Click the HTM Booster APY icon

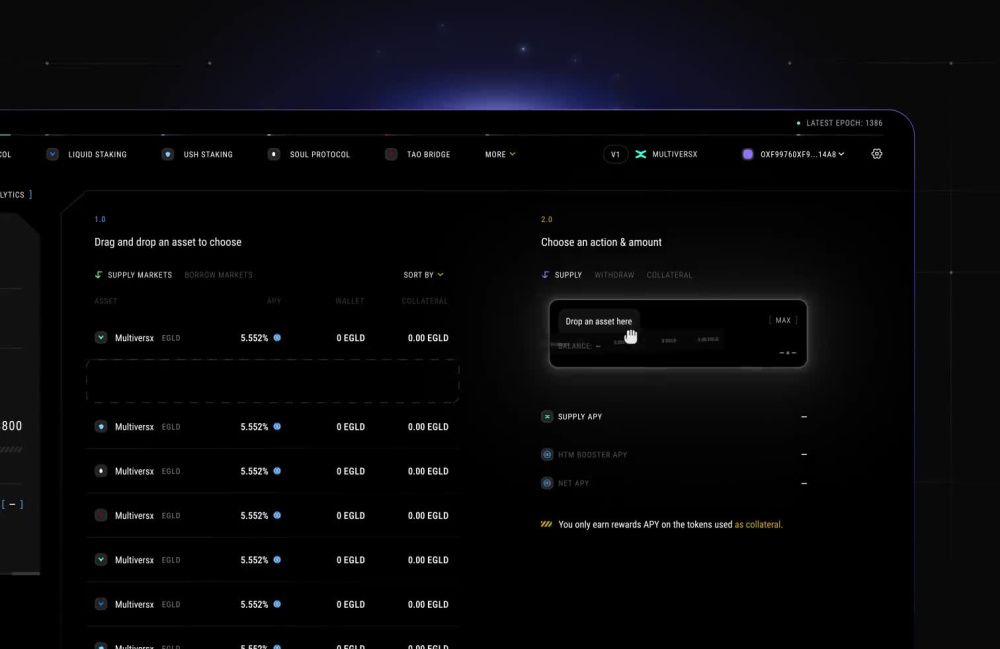tap(547, 455)
